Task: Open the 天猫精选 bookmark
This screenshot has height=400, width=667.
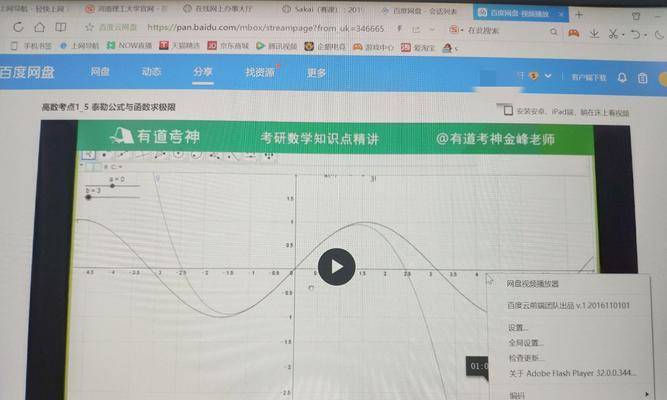Action: (x=180, y=45)
